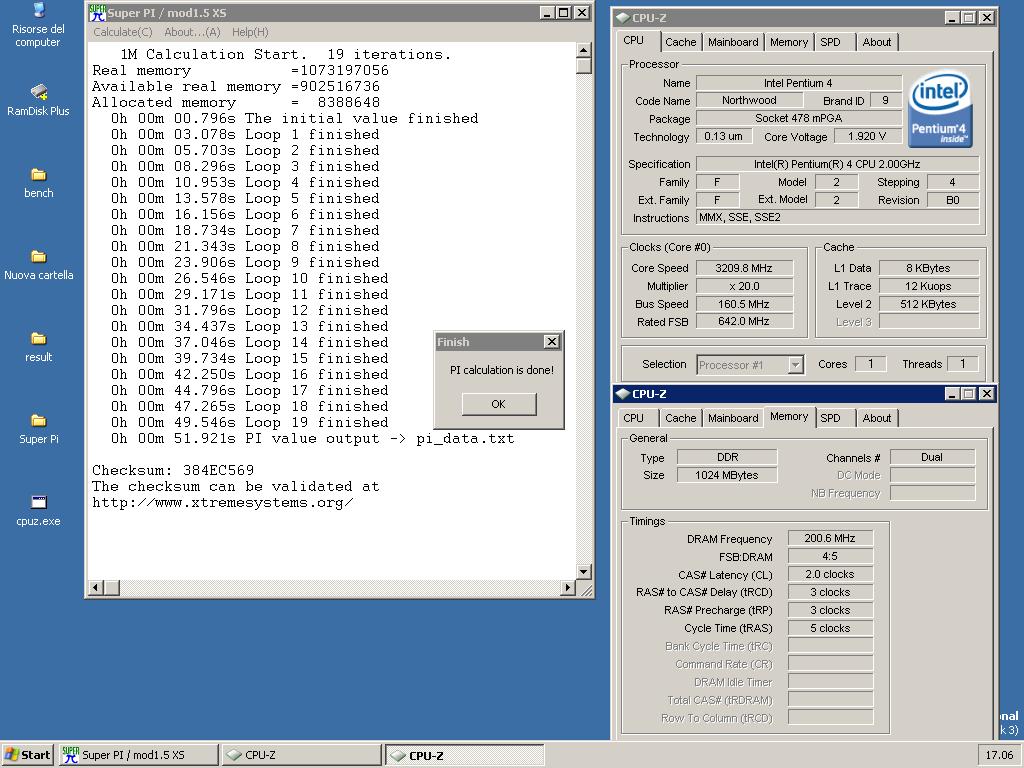Switch to Cache tab in upper CPU-Z
1024x768 pixels.
point(680,42)
